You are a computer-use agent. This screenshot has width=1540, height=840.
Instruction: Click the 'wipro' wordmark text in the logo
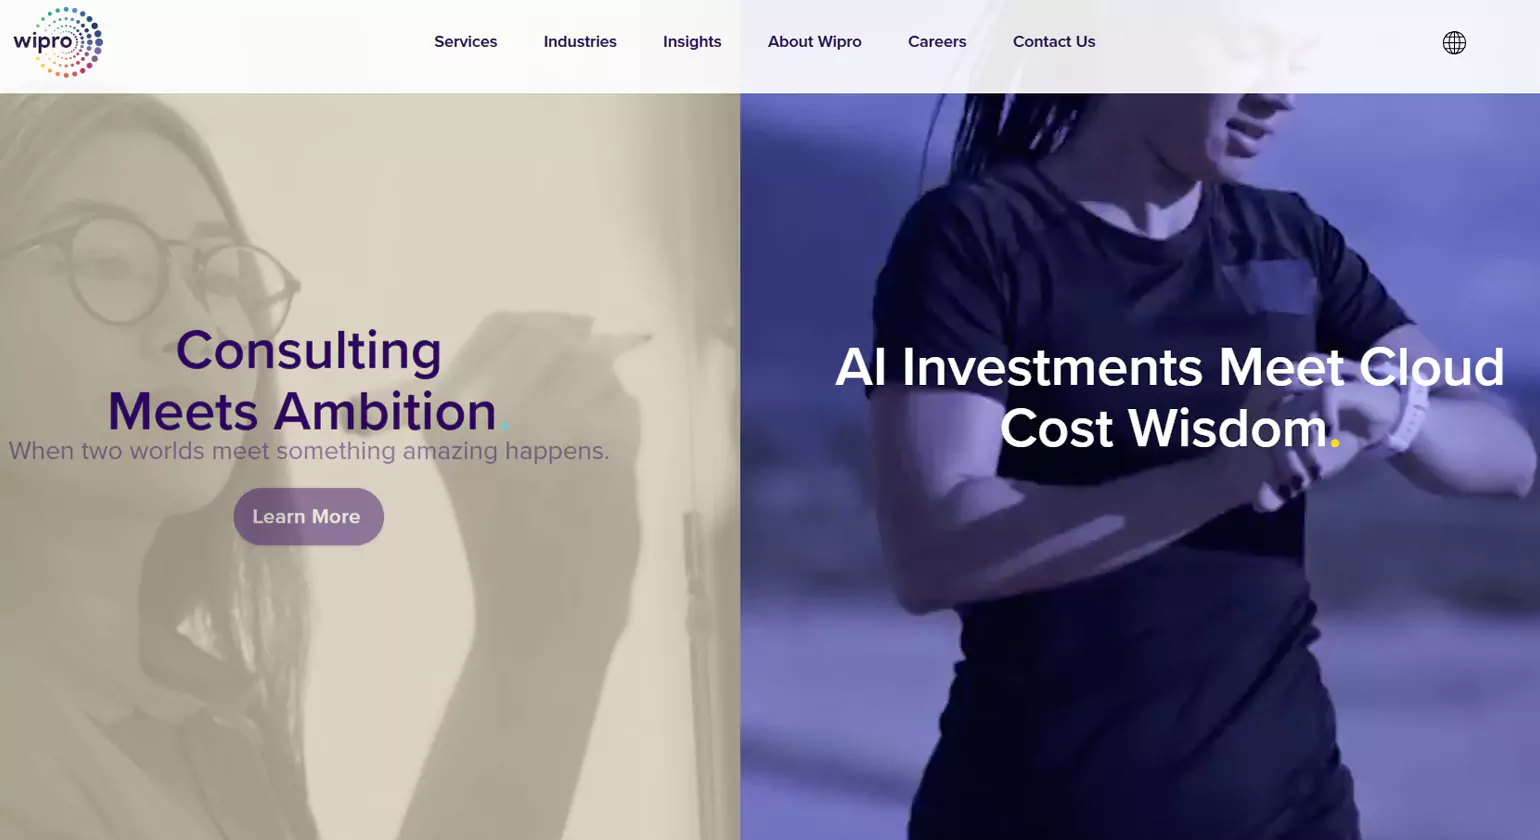tap(43, 43)
